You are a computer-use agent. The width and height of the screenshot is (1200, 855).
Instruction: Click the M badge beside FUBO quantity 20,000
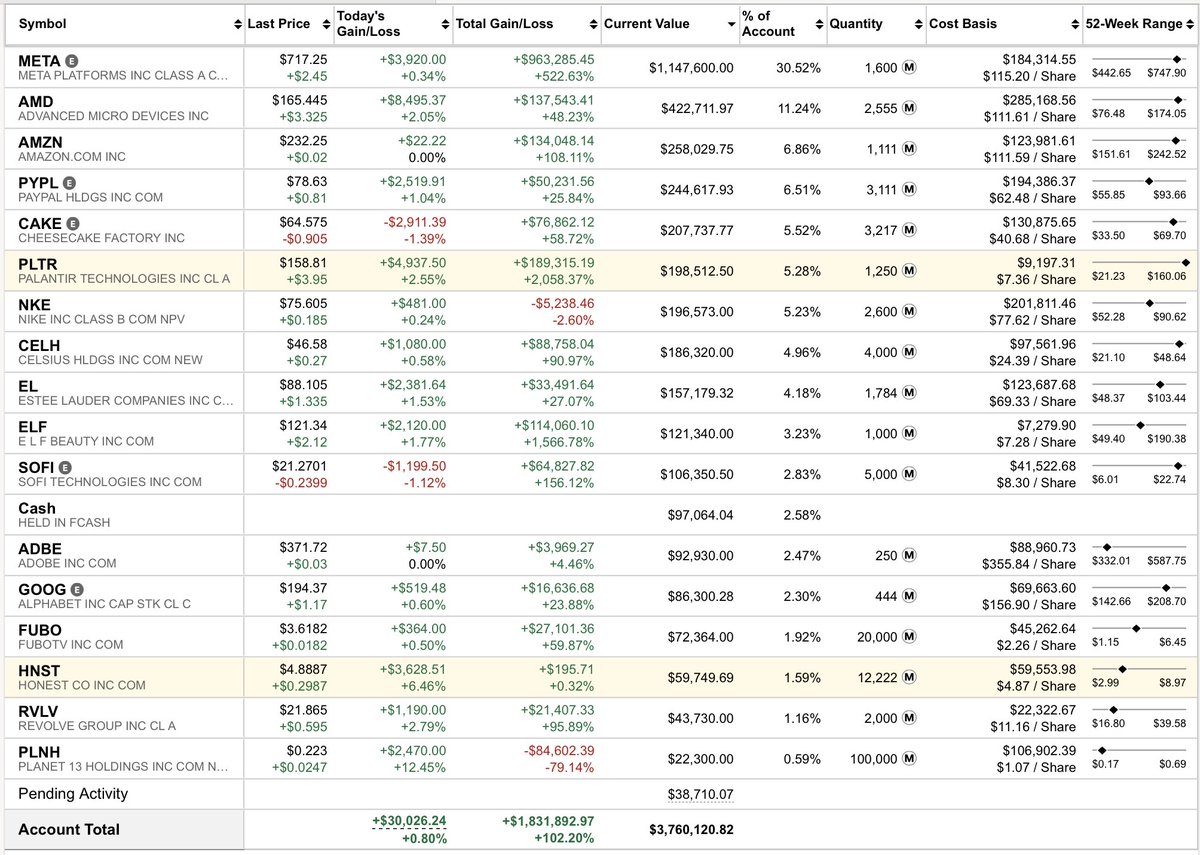click(910, 637)
